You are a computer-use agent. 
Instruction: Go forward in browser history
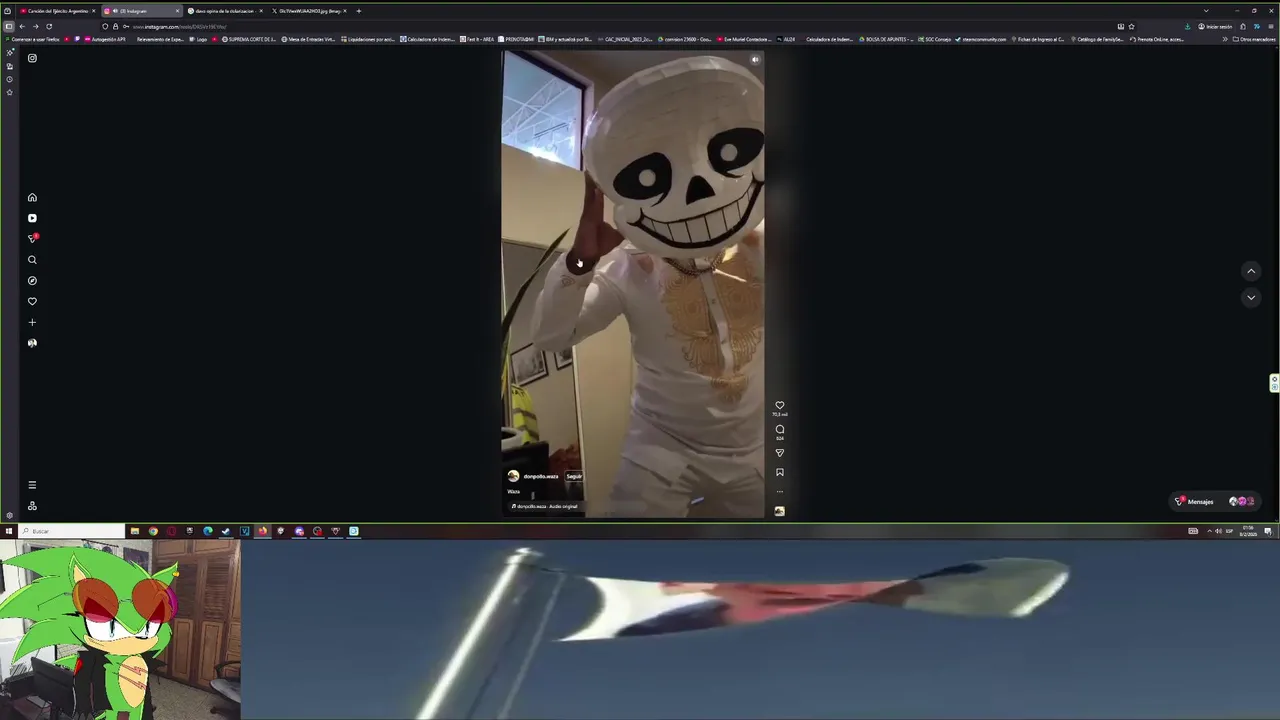point(35,26)
